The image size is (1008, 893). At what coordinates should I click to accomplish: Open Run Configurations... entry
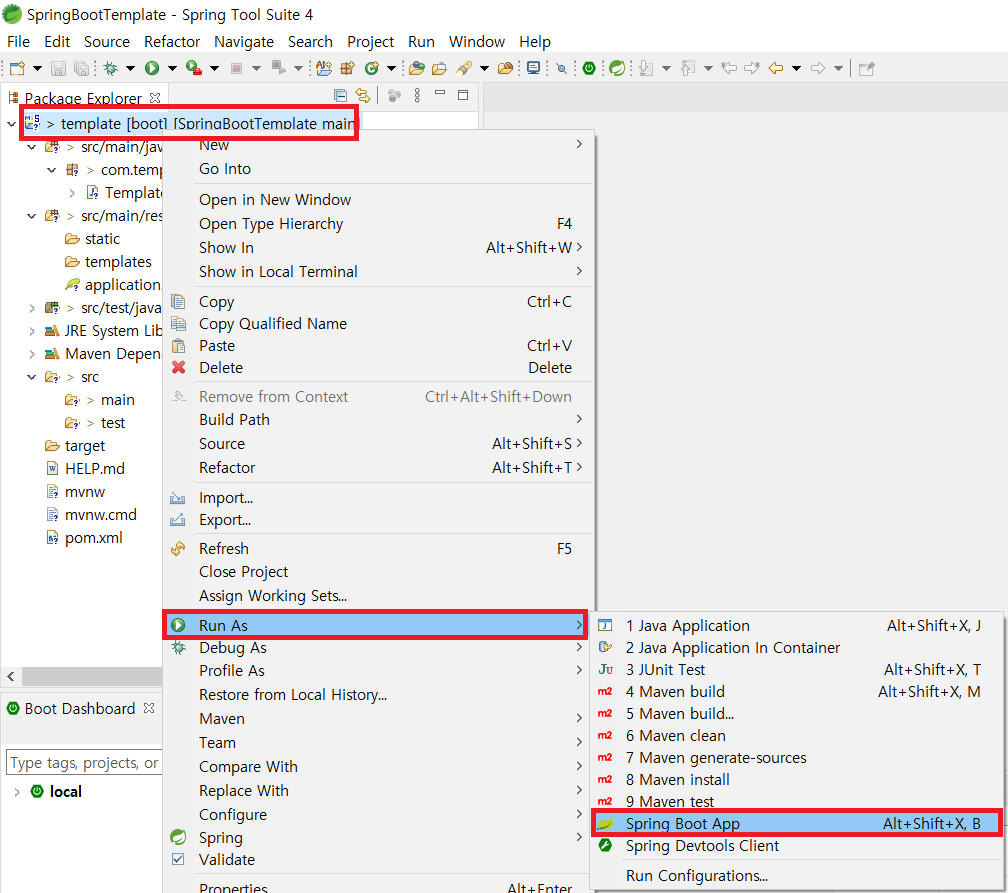coord(796,876)
